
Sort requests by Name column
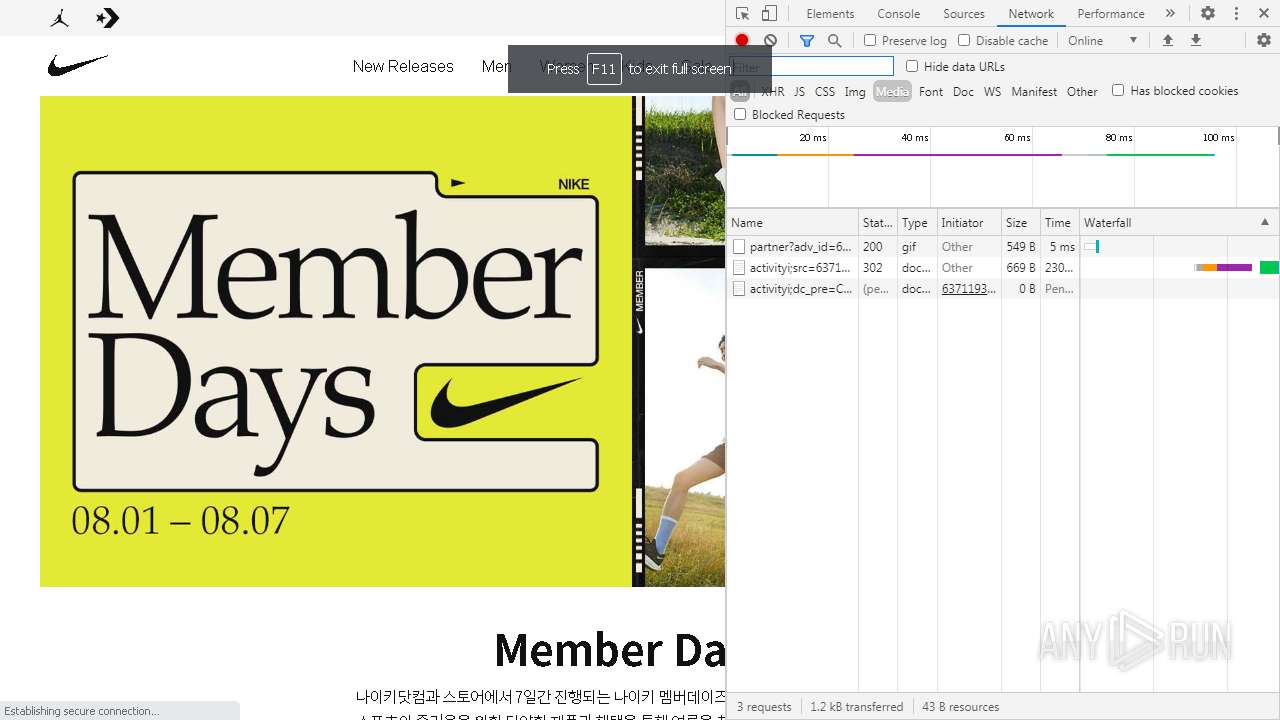[793, 222]
